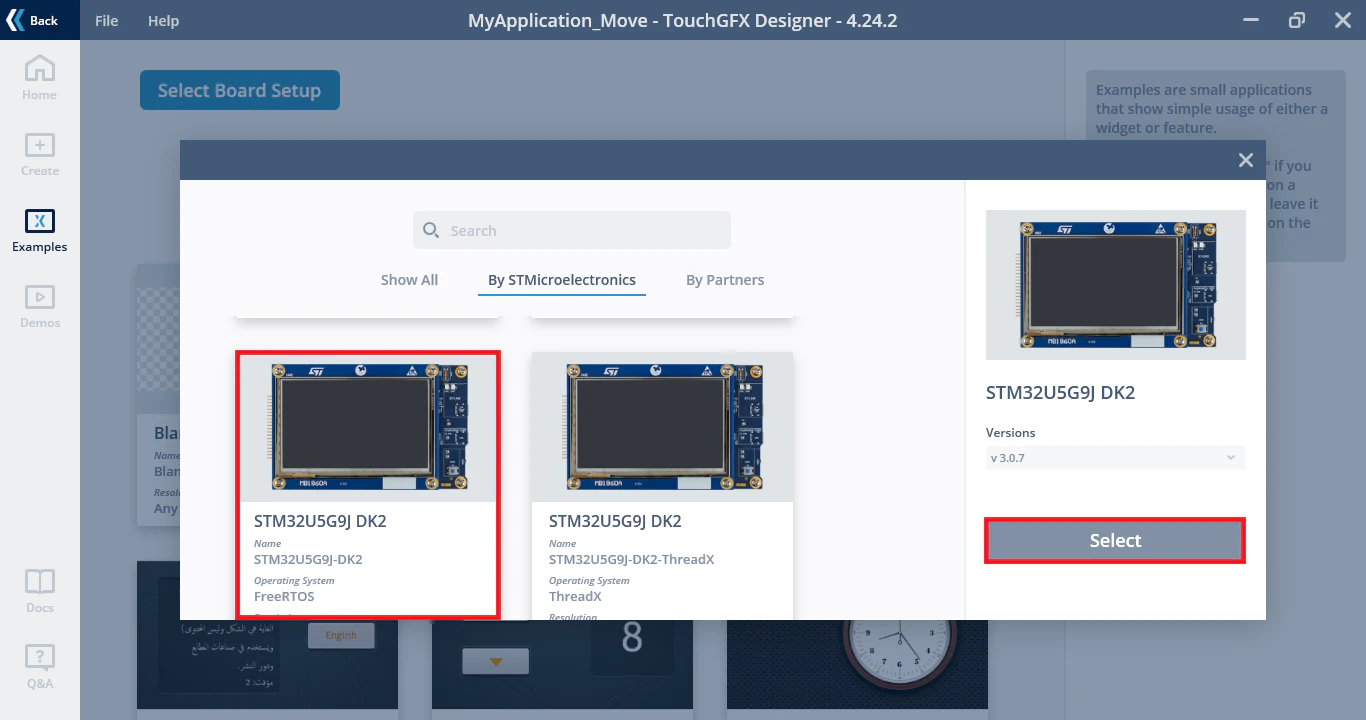Restore down the TouchGFX Designer window
Image resolution: width=1366 pixels, height=720 pixels.
tap(1297, 20)
